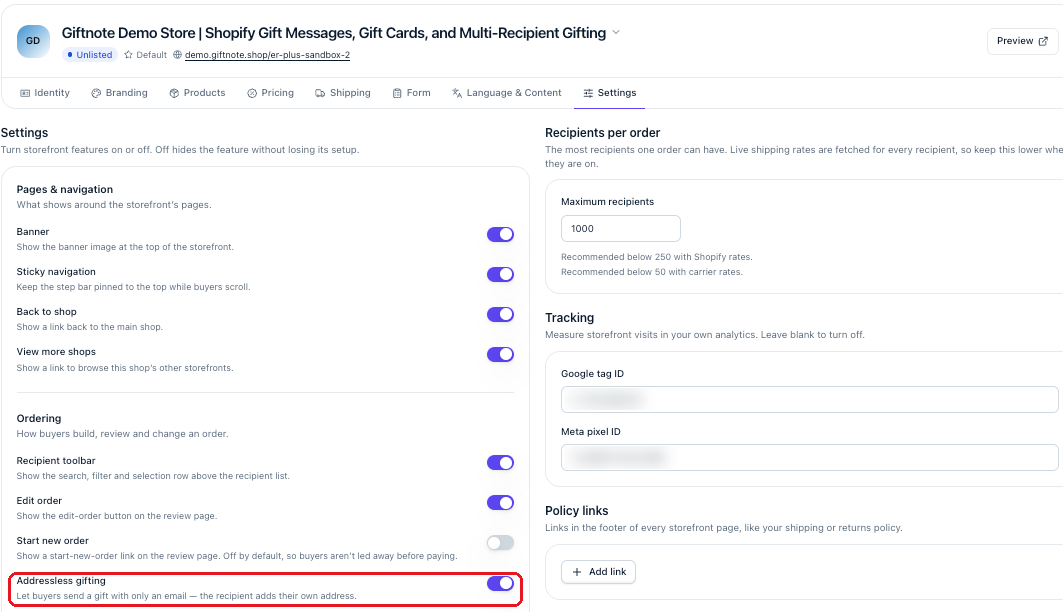Click the Shipping truck icon
1063x612 pixels.
[x=320, y=94]
